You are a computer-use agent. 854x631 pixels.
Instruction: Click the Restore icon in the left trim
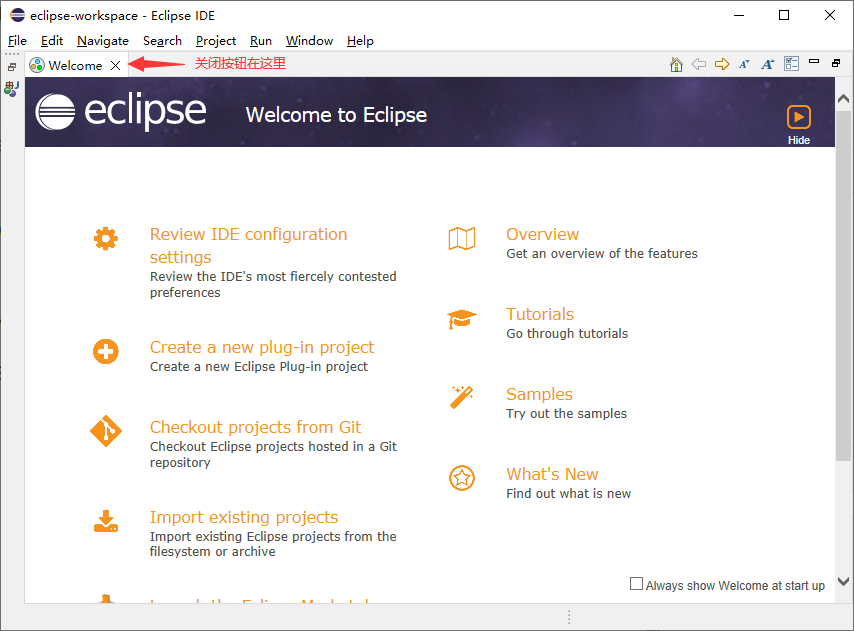(12, 67)
